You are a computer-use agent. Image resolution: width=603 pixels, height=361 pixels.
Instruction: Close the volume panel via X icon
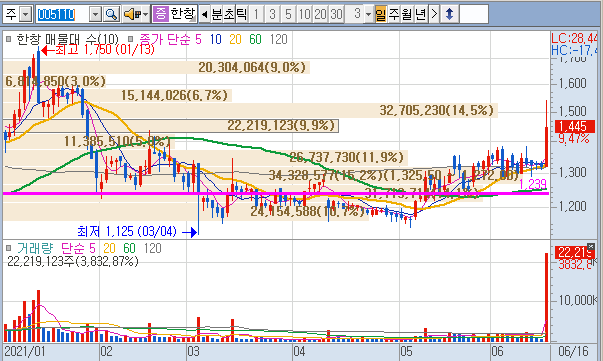pos(591,246)
